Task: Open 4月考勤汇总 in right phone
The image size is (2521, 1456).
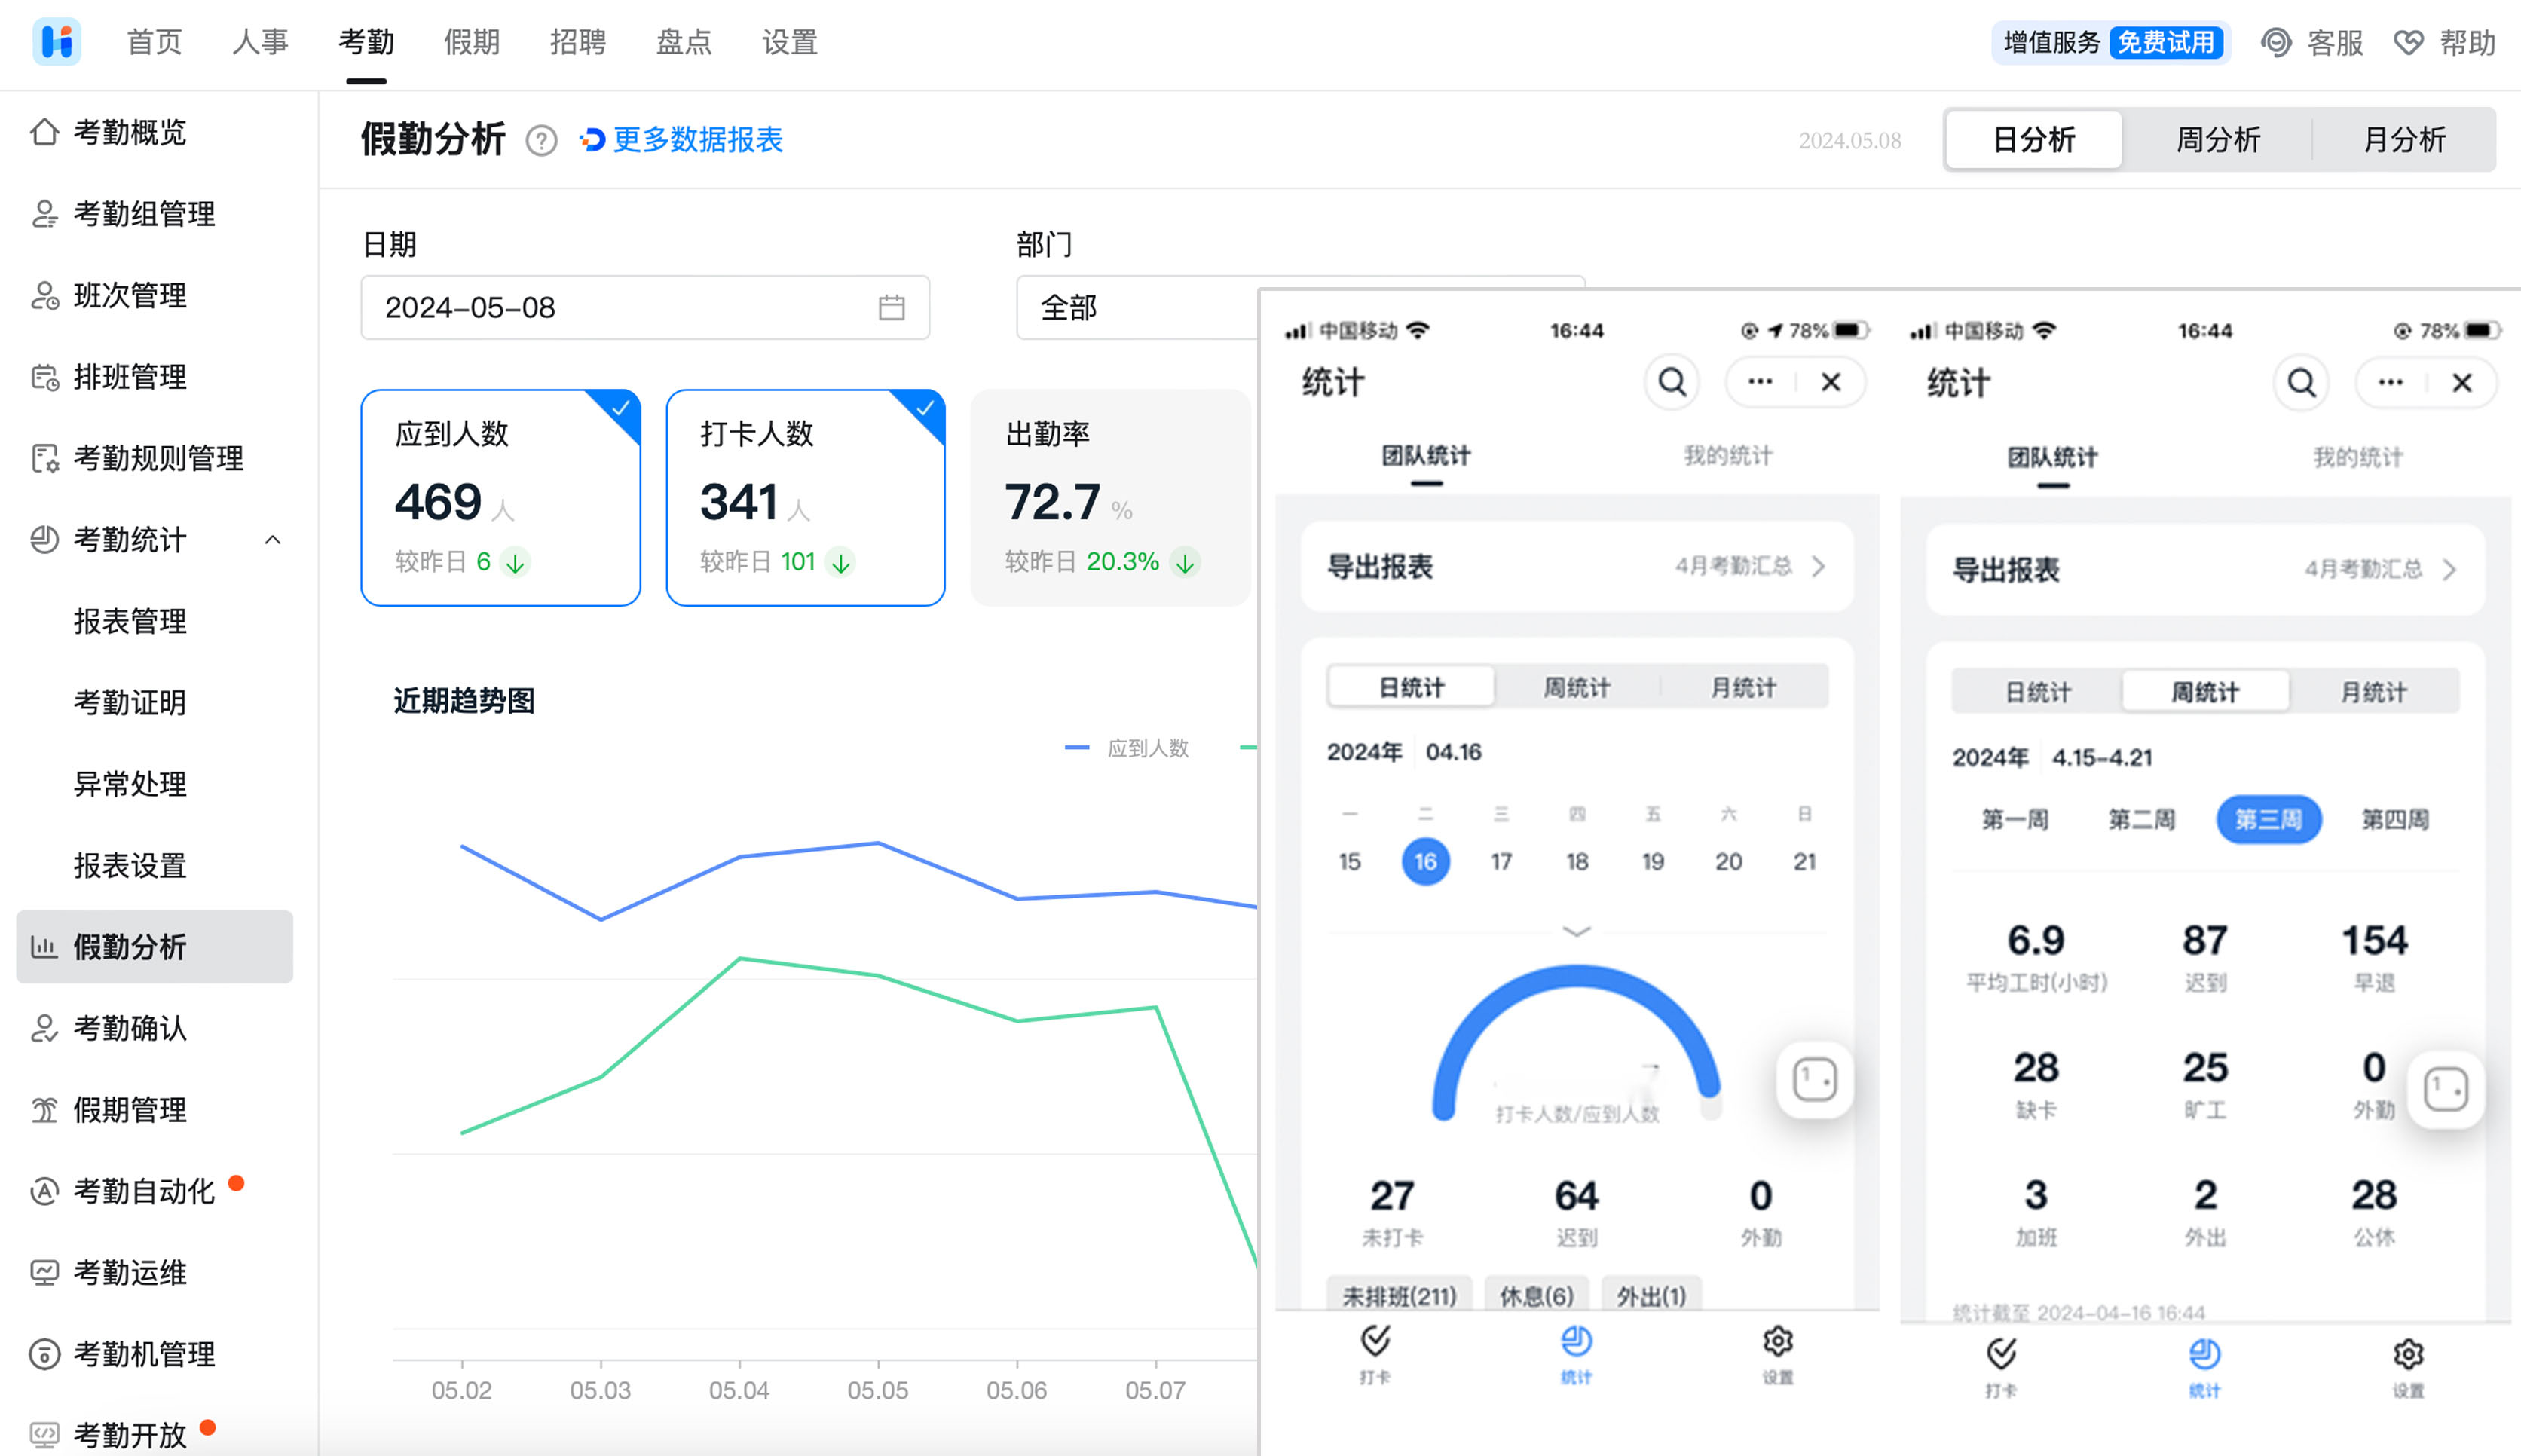Action: click(x=2380, y=569)
